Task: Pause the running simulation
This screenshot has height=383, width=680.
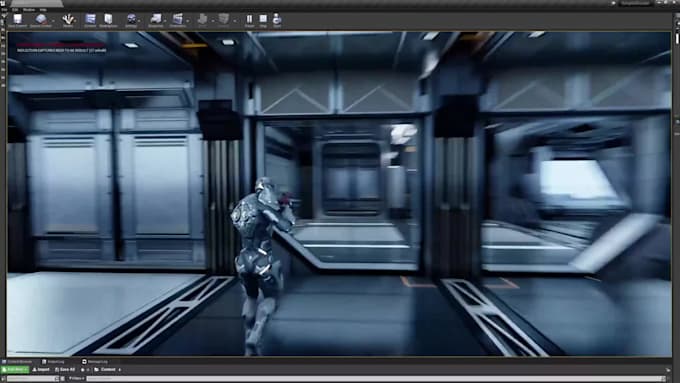Action: pyautogui.click(x=249, y=20)
